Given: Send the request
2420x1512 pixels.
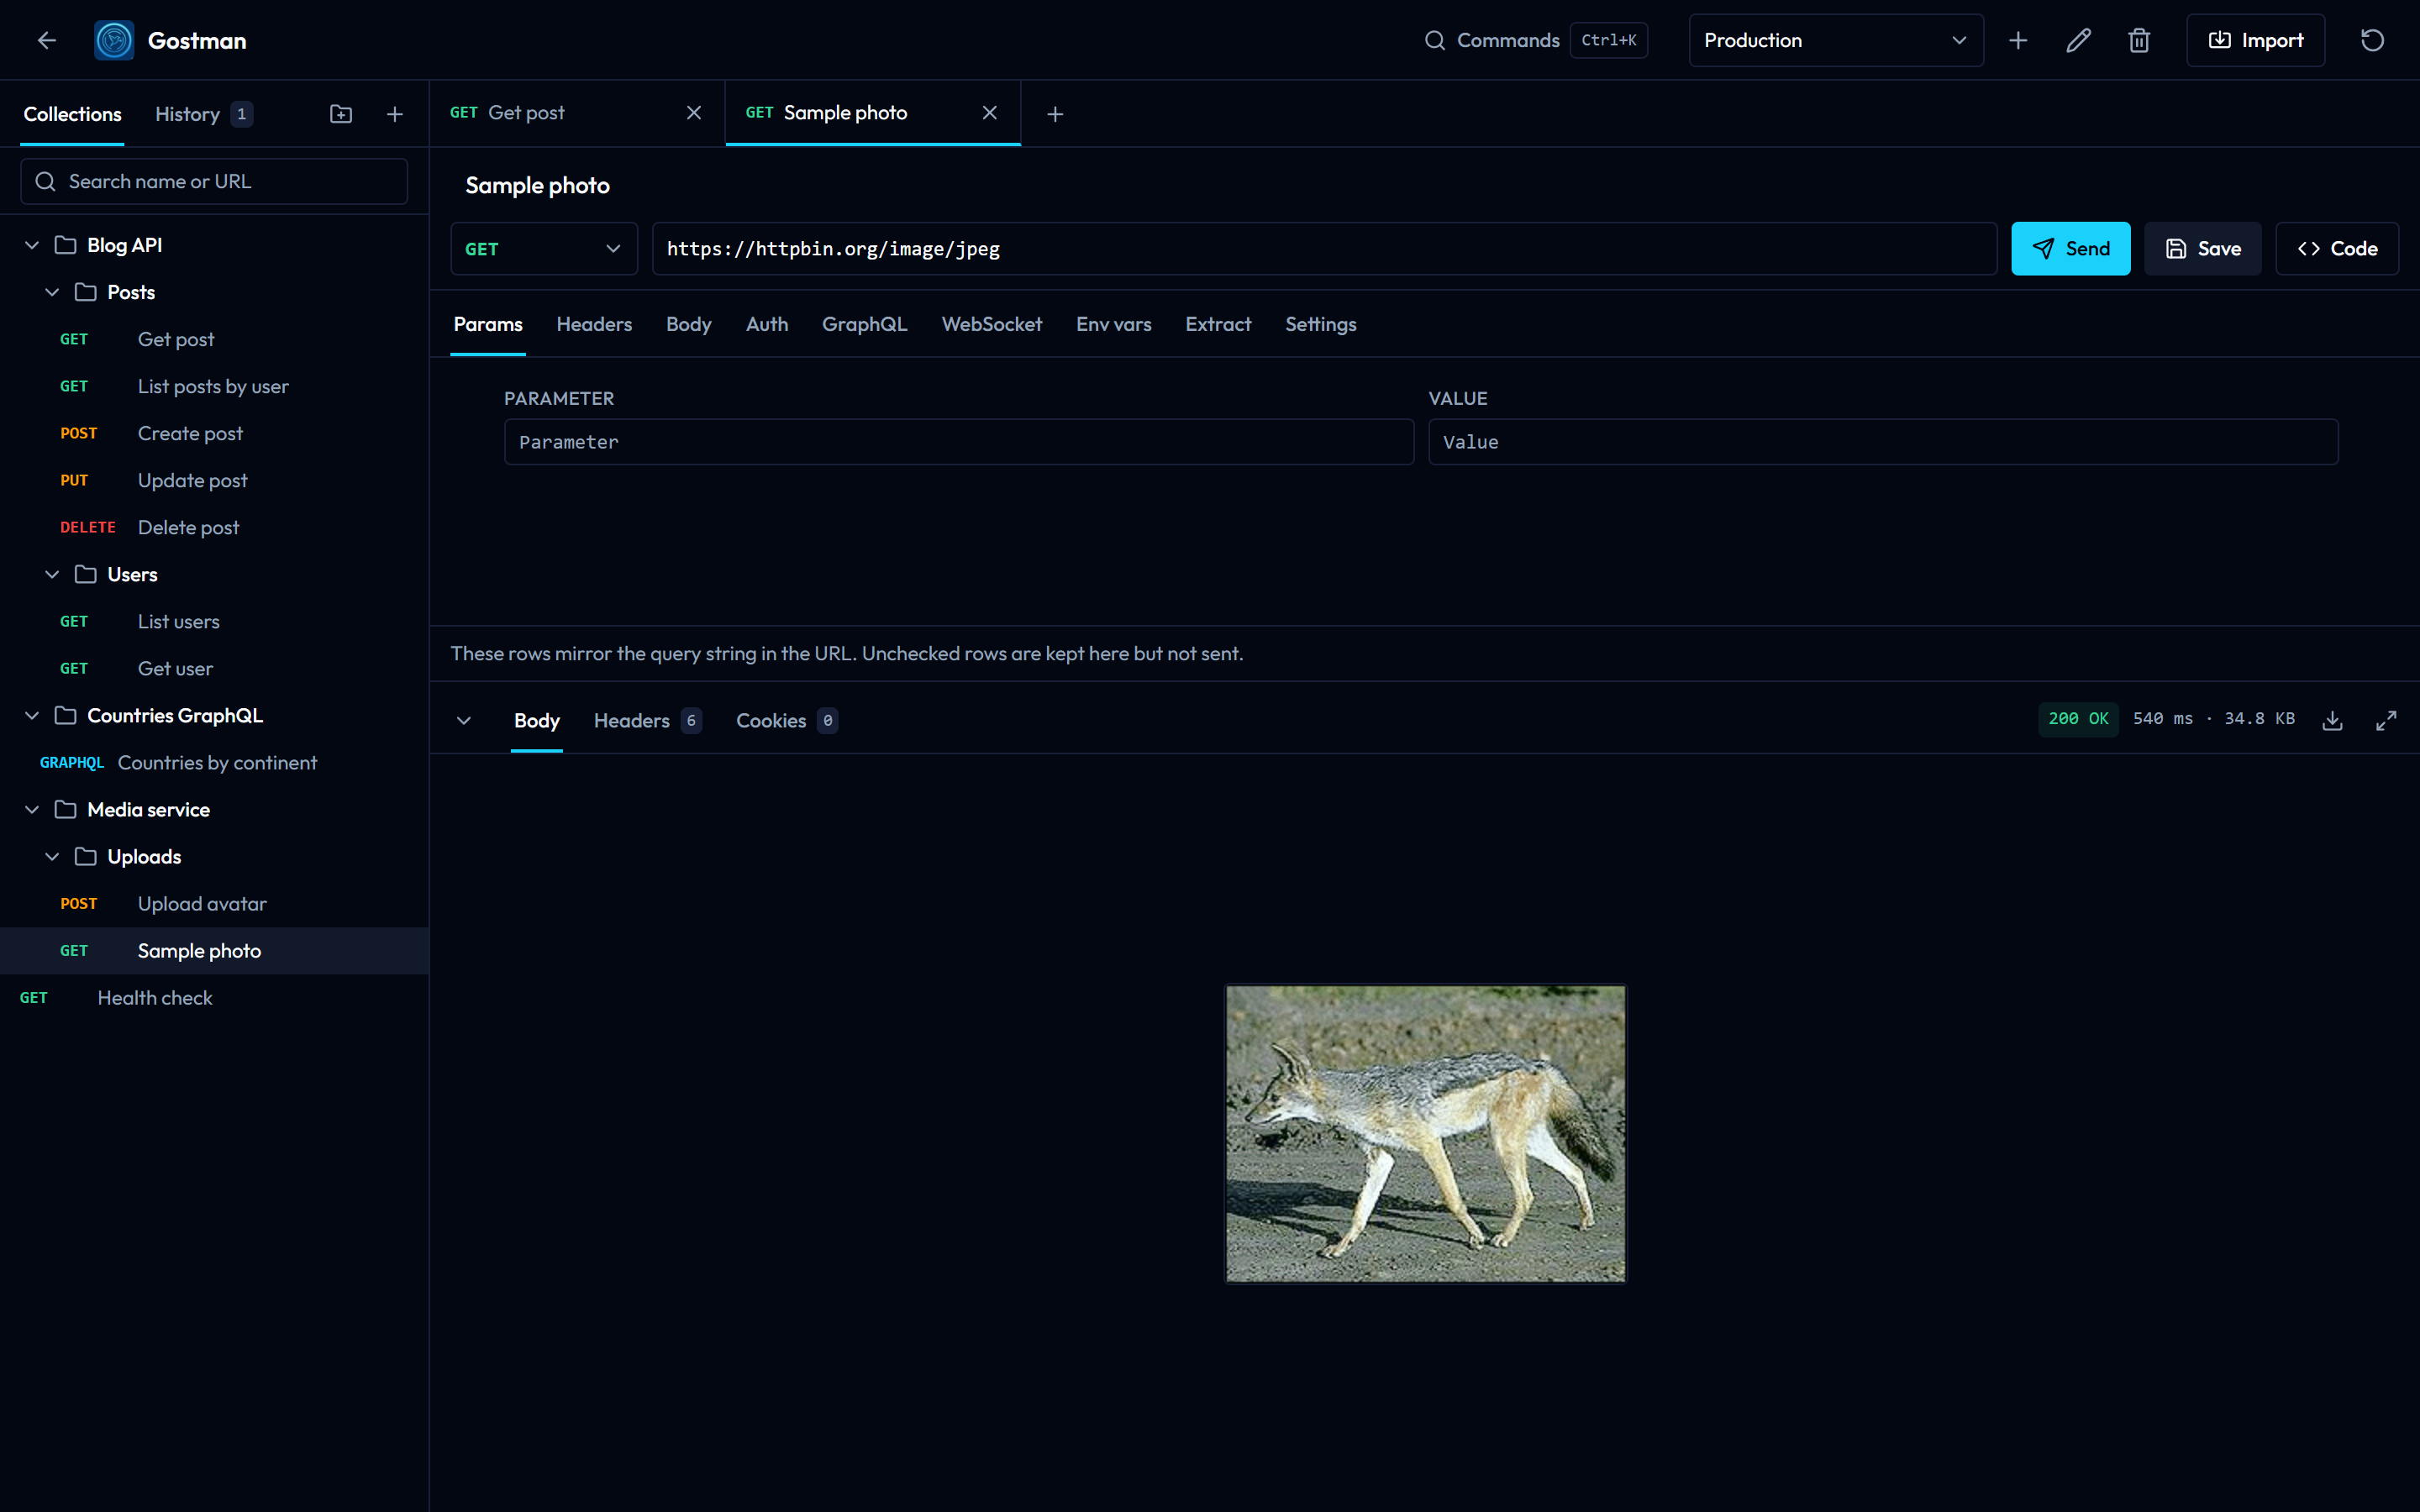Looking at the screenshot, I should coord(2070,248).
